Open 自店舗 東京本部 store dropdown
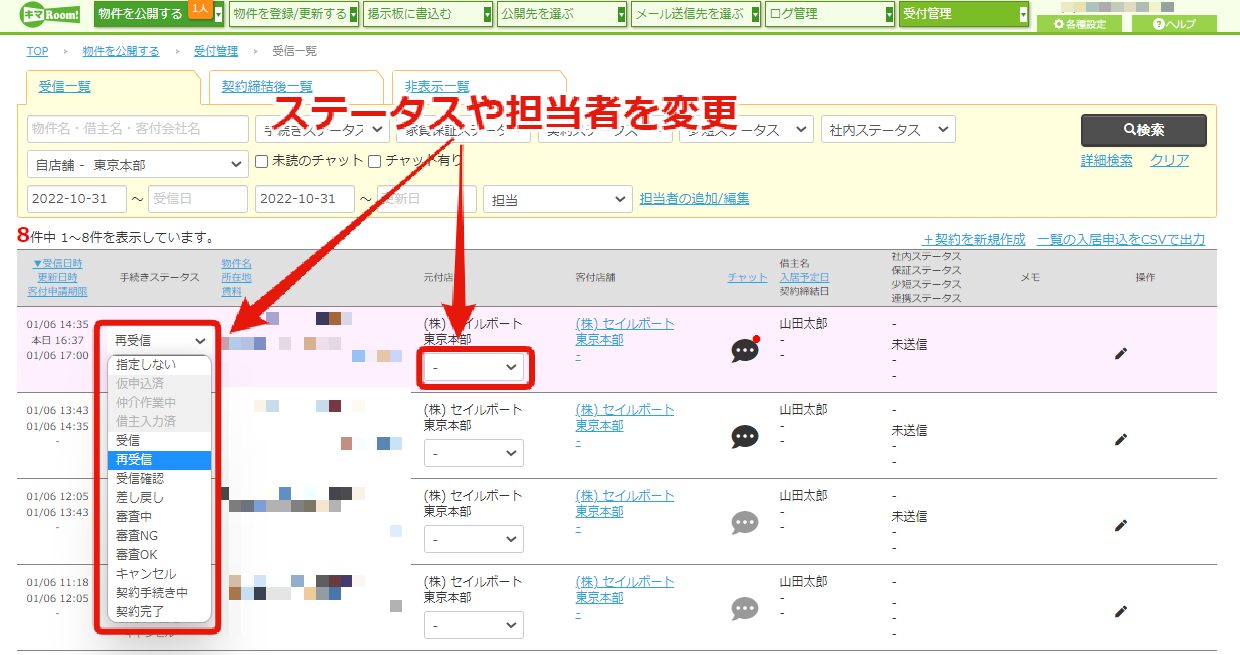1240x655 pixels. [138, 164]
